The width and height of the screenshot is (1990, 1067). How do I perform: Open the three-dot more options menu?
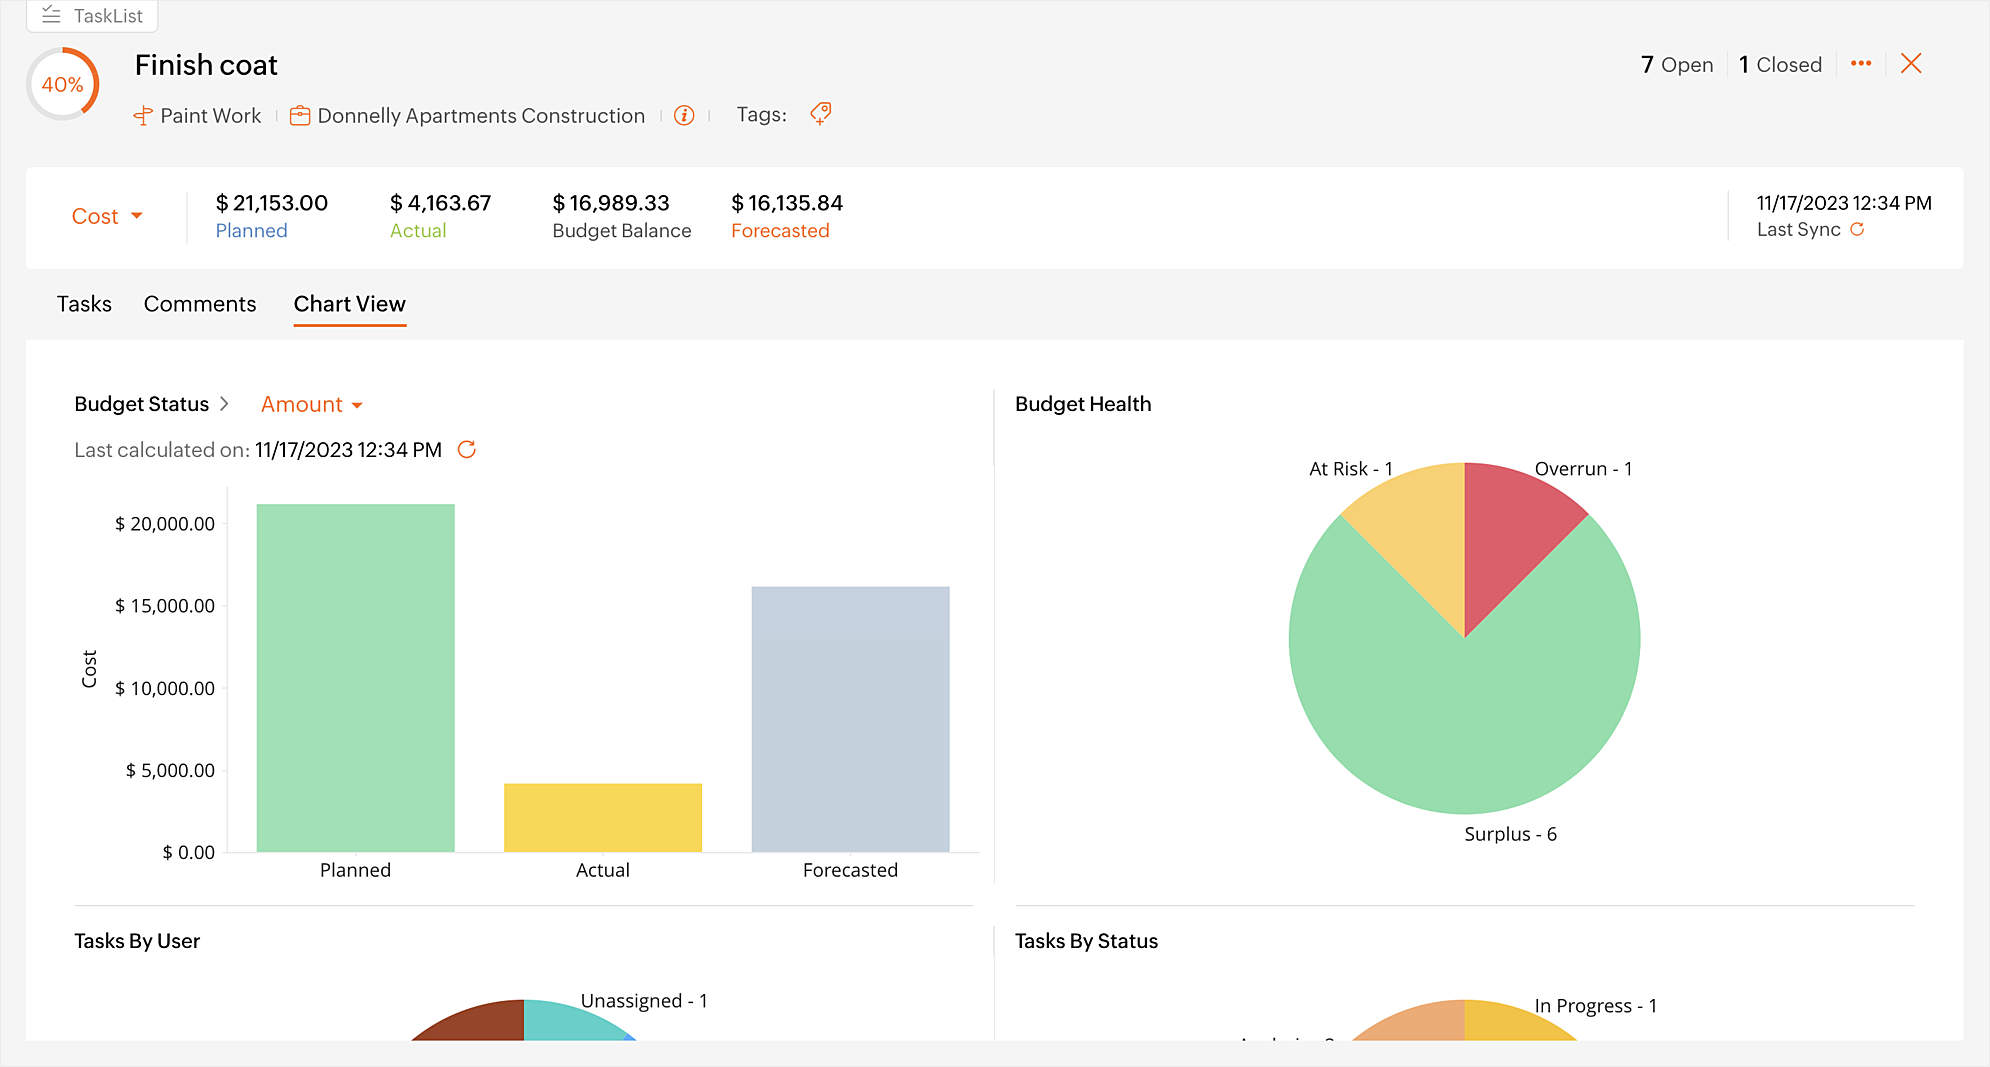coord(1860,64)
